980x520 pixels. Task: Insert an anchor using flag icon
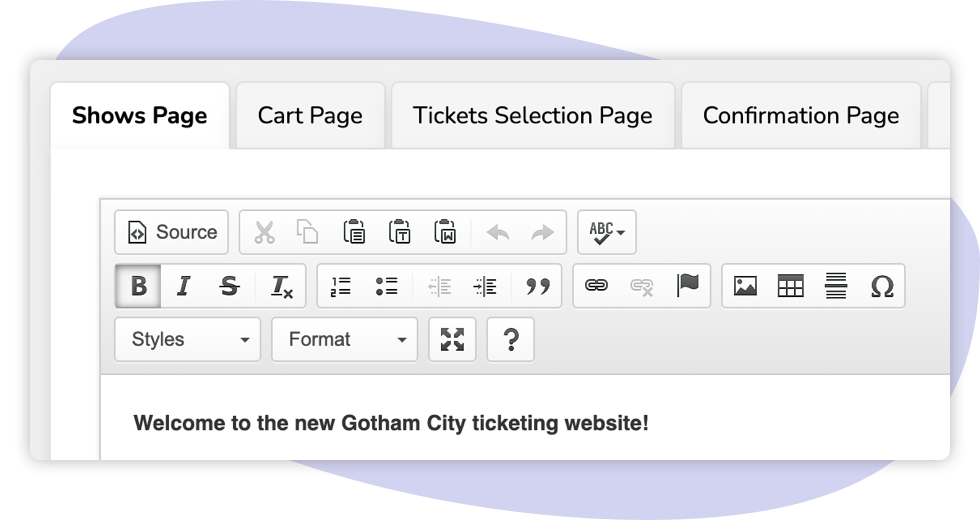687,286
